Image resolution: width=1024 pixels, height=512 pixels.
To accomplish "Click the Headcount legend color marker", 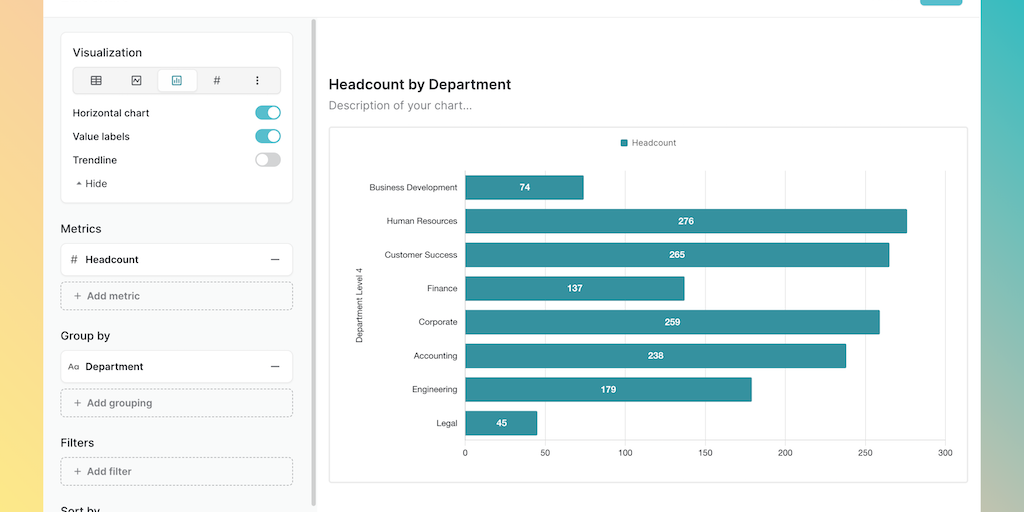I will click(x=624, y=143).
